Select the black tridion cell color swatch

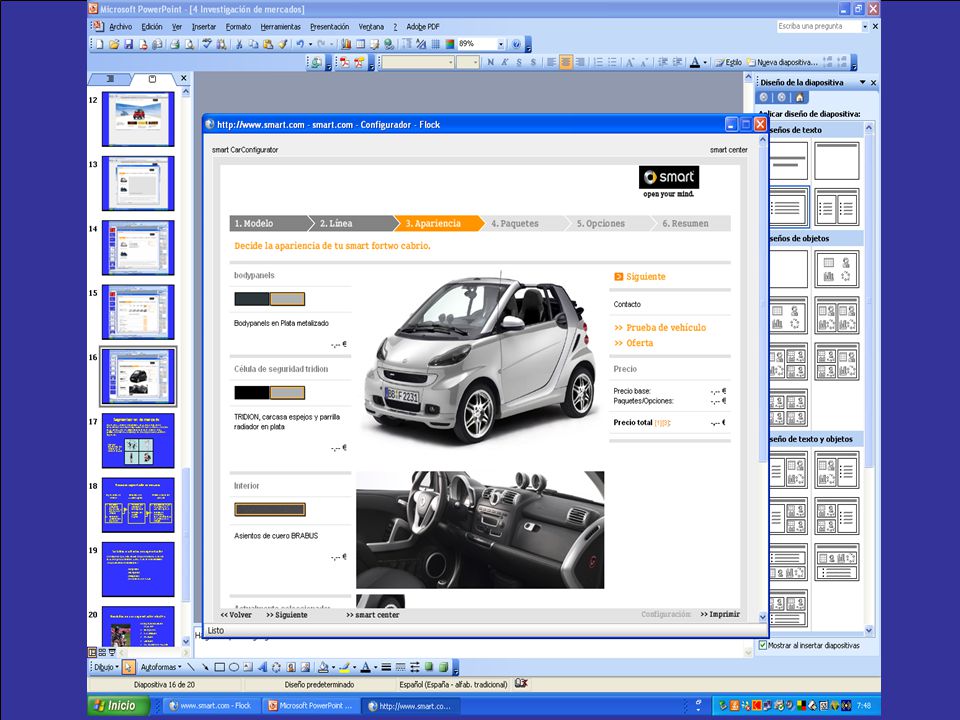(x=252, y=392)
